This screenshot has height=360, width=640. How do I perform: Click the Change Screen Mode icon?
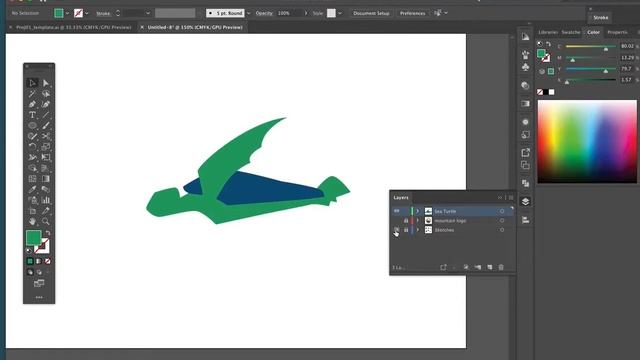(x=39, y=283)
